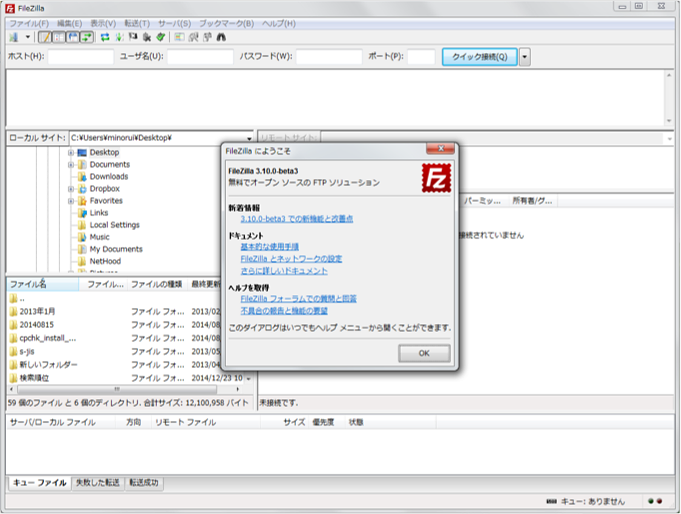Open the 表示(V) menu
681x514 pixels.
pyautogui.click(x=103, y=23)
